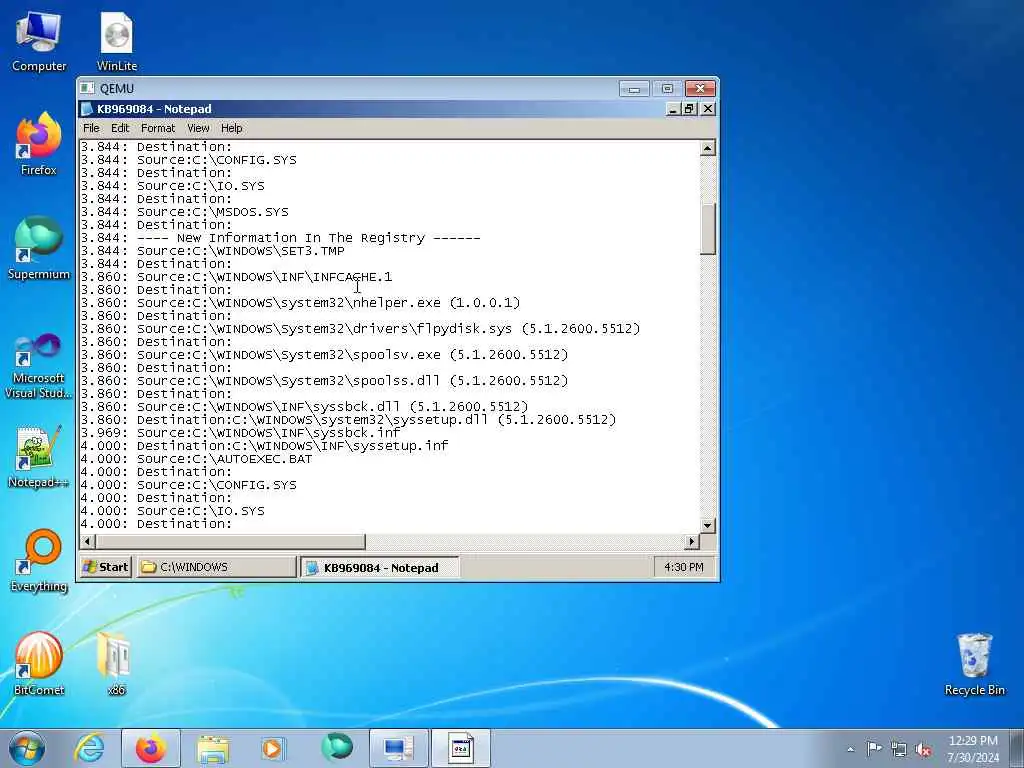Viewport: 1024px width, 768px height.
Task: Click the AUTOEXEC.BAT source line
Action: pos(196,459)
